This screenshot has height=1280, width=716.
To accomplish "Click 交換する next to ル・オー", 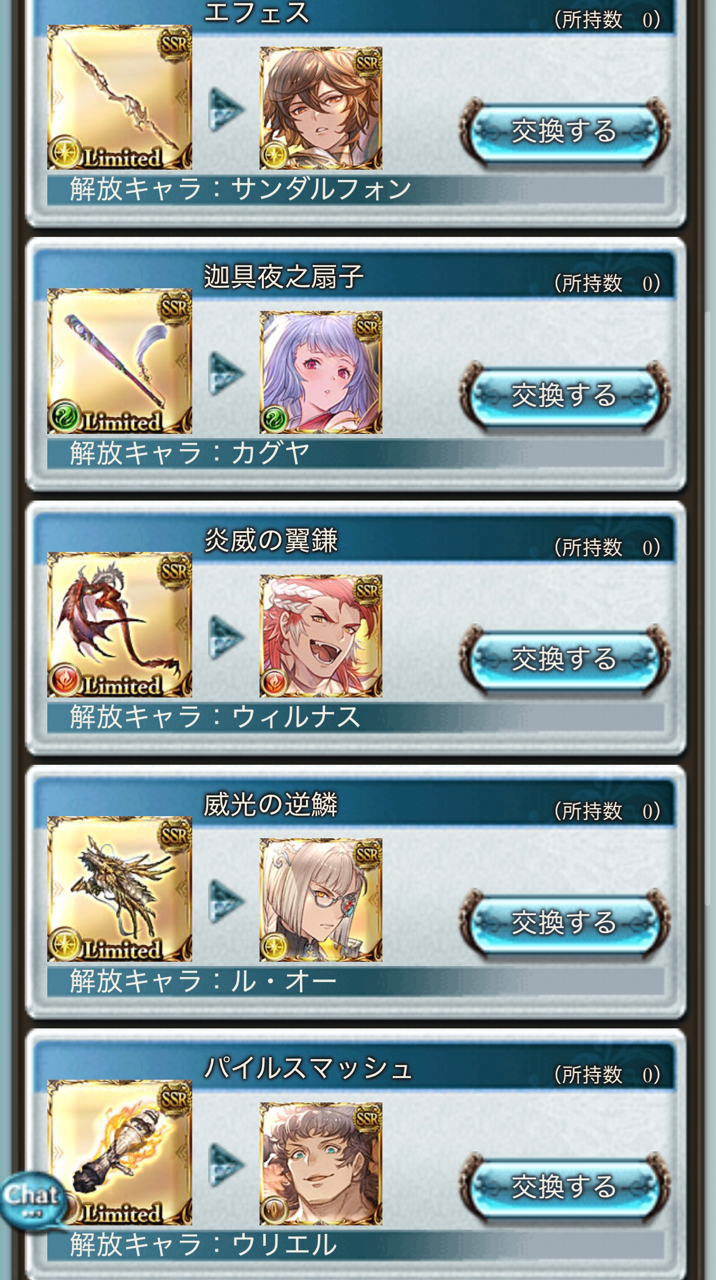I will pyautogui.click(x=564, y=924).
